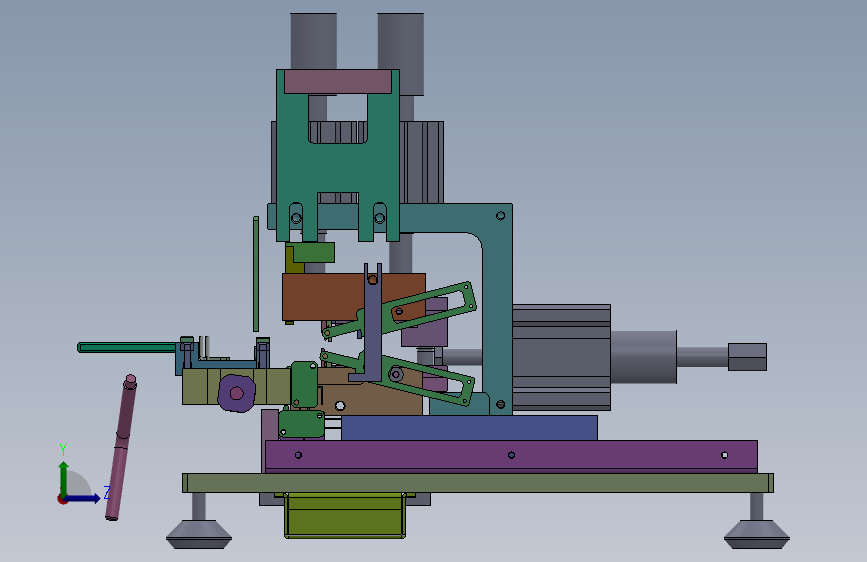Select the lowest green switch block near the purple rail
The image size is (867, 562).
pos(301,424)
